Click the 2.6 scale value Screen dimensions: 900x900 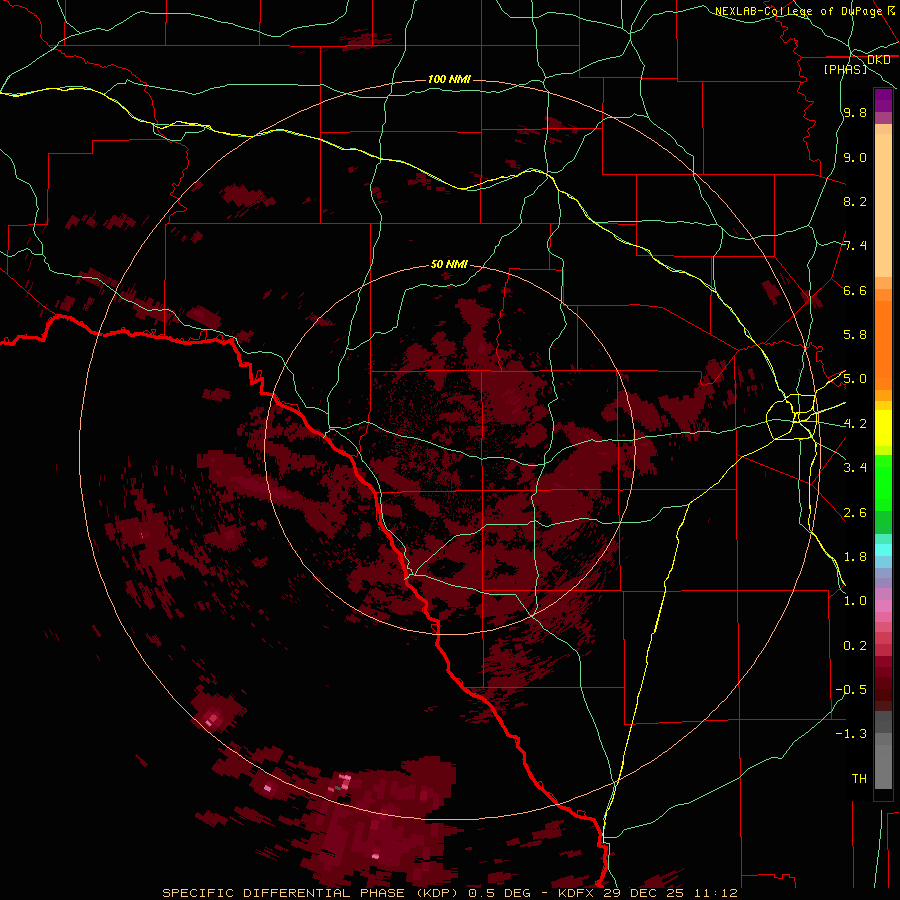point(855,513)
